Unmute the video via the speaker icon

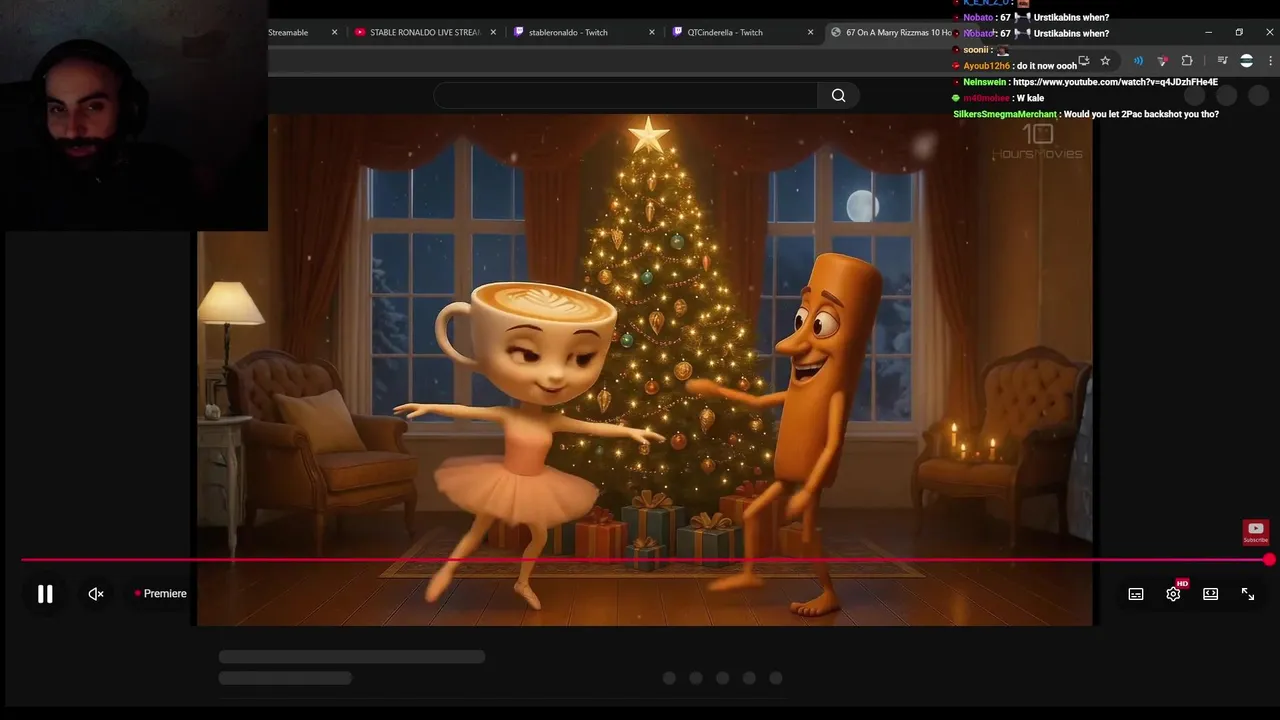coord(96,594)
